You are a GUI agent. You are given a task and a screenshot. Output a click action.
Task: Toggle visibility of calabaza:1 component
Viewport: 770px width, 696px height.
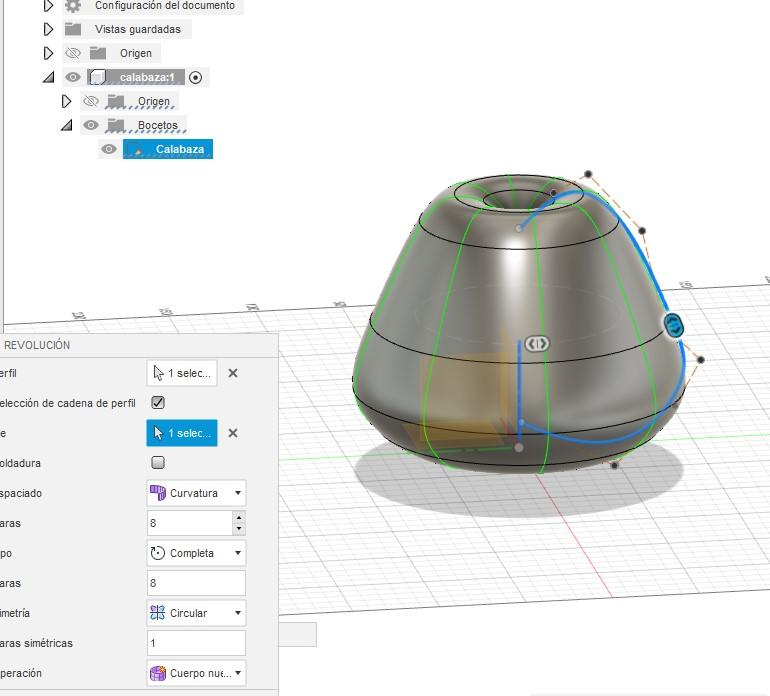tap(73, 77)
